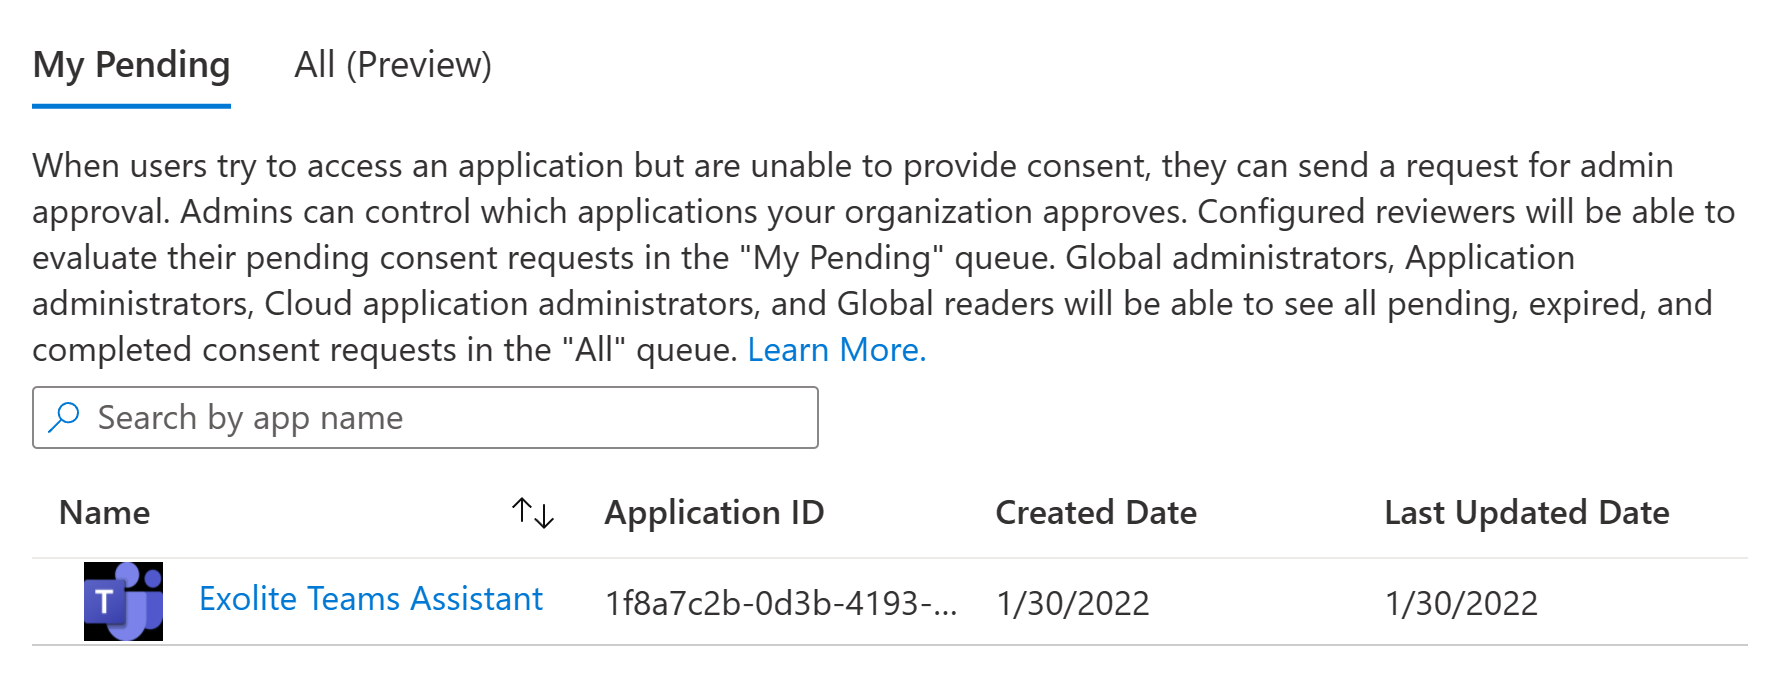The image size is (1776, 683).
Task: Click the Created Date column header
Action: (1096, 513)
